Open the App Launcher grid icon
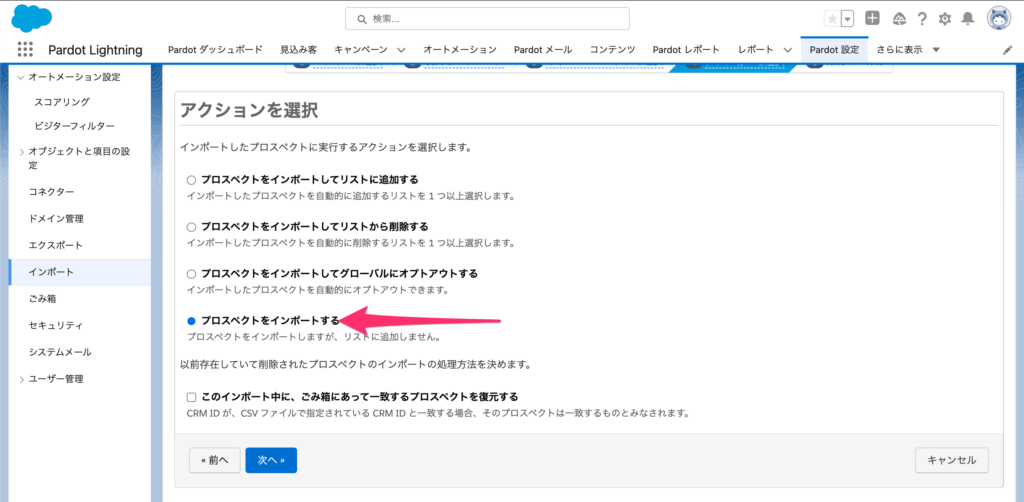This screenshot has height=502, width=1024. pyautogui.click(x=25, y=50)
